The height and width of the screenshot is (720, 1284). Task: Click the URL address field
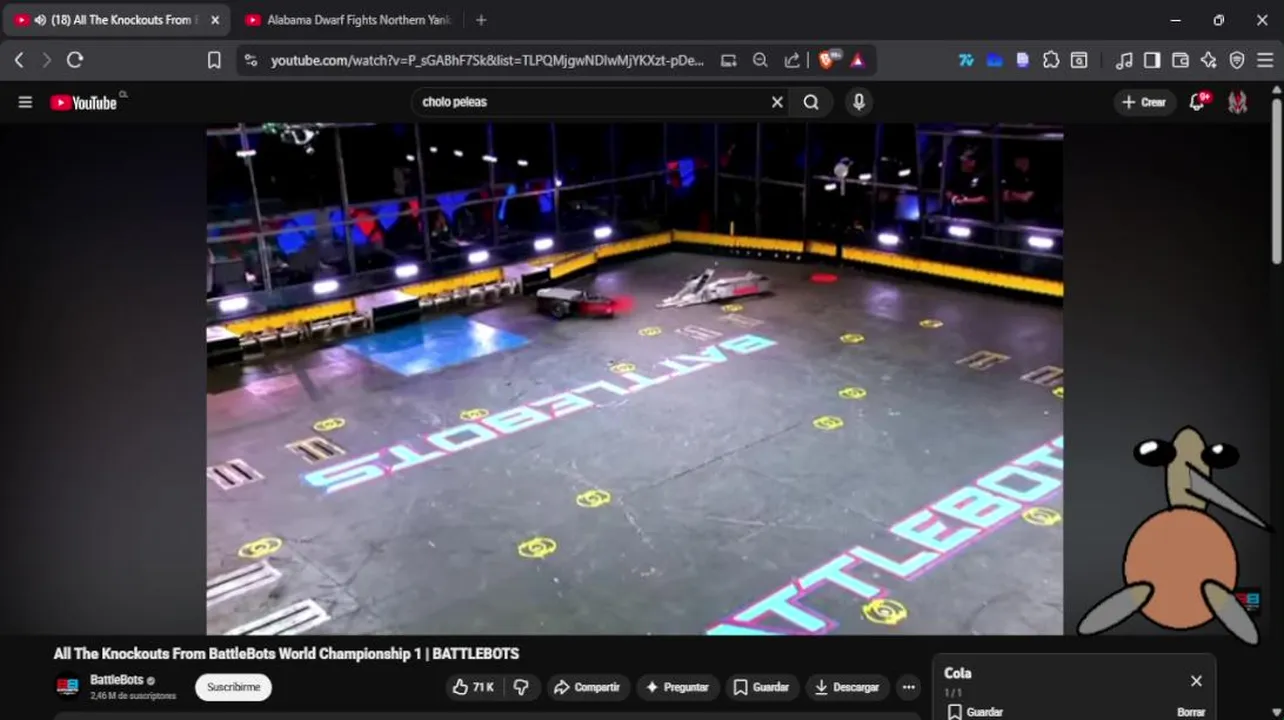487,60
